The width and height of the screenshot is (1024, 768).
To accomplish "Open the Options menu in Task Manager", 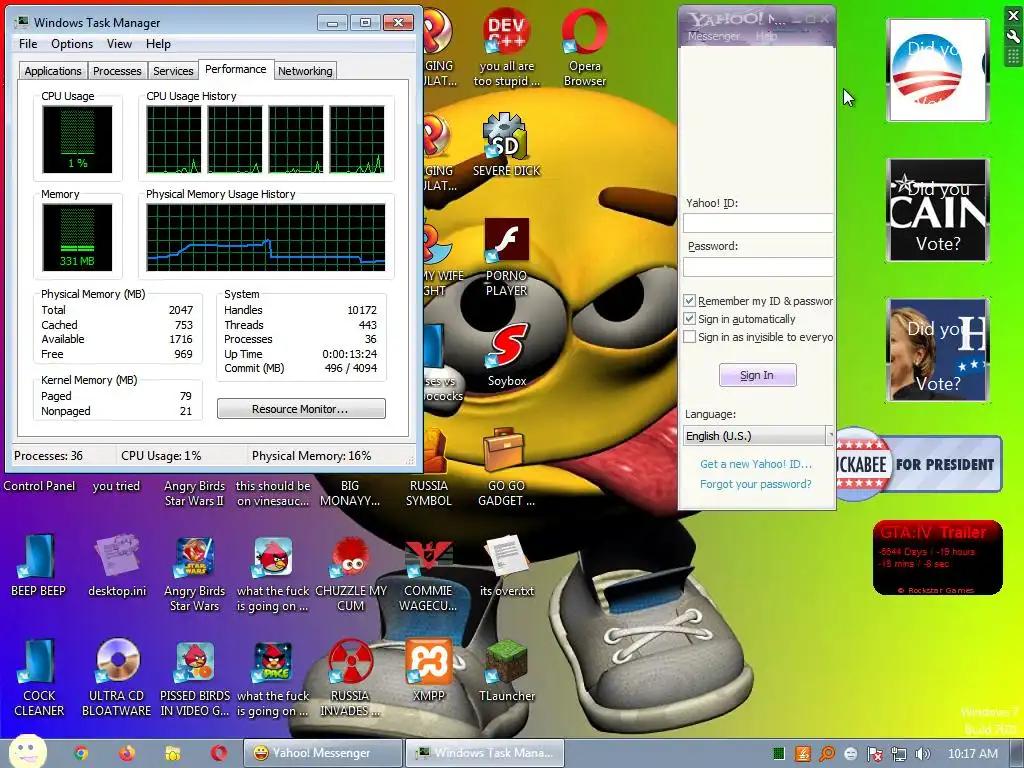I will [x=72, y=44].
